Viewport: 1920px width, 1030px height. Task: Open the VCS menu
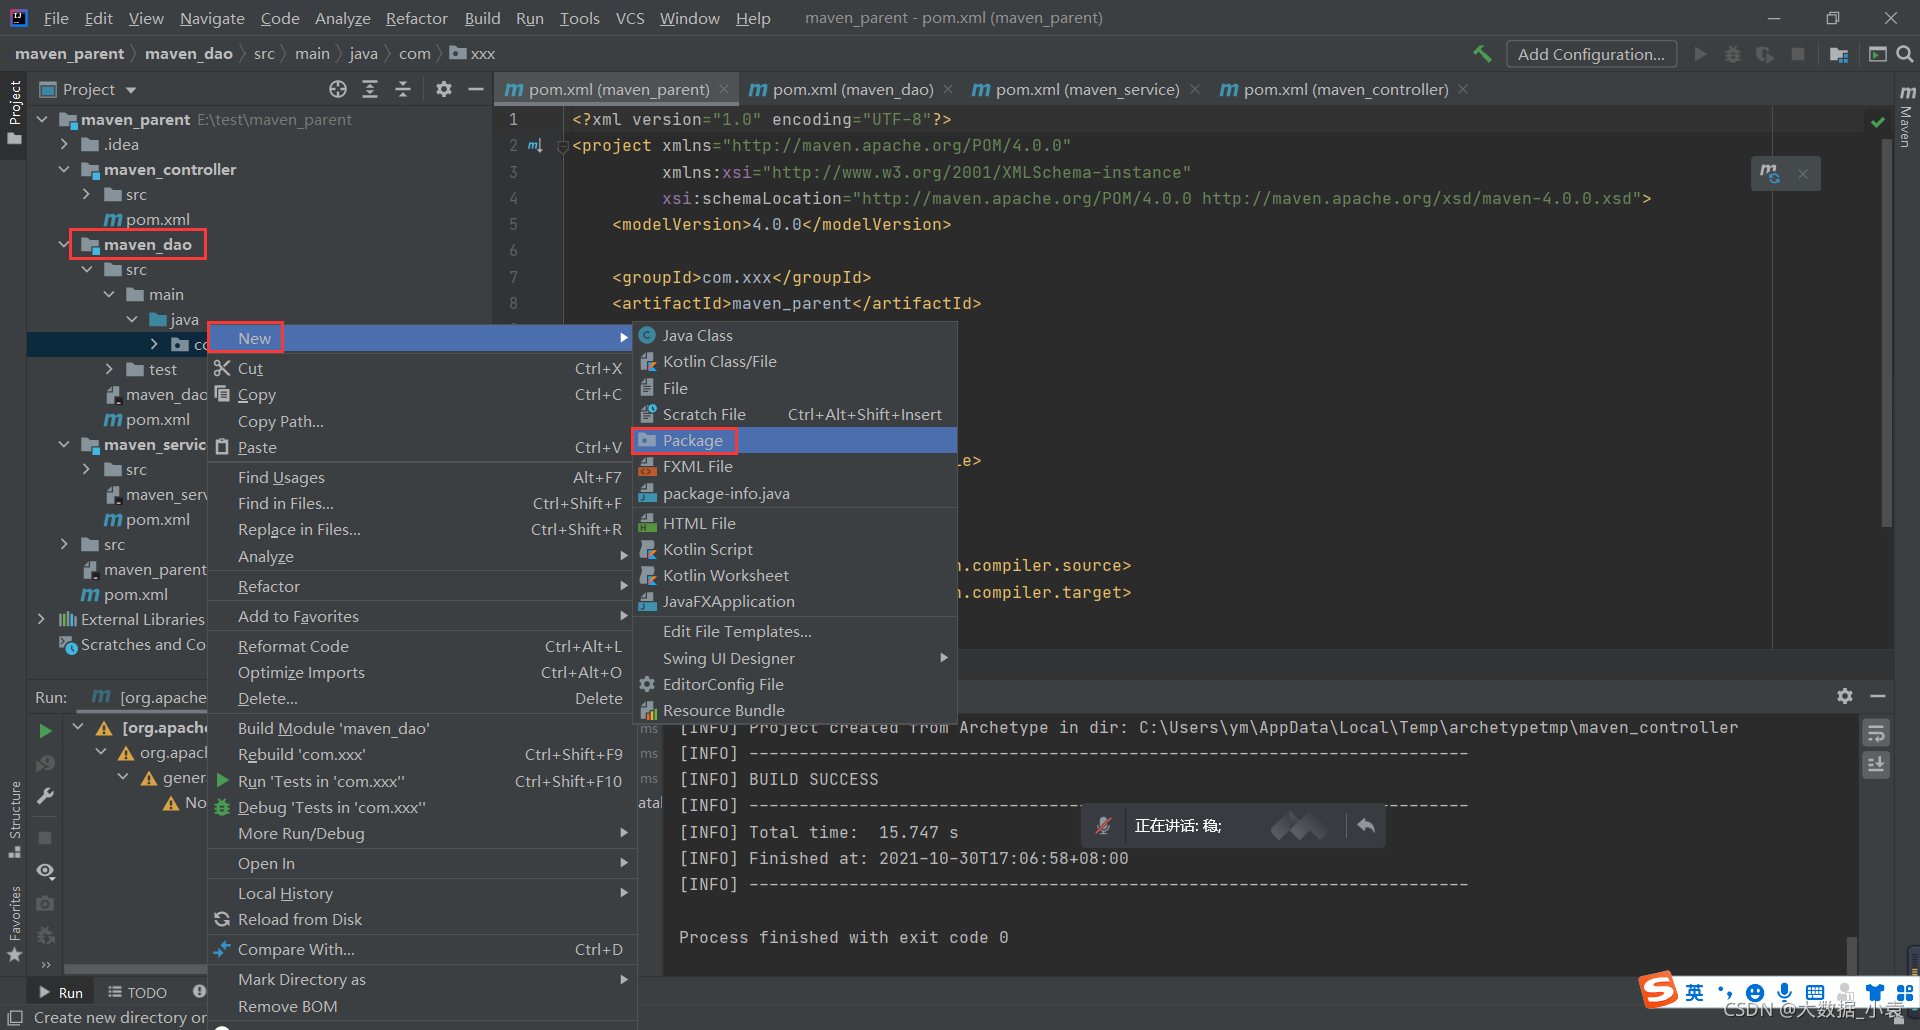(x=630, y=18)
